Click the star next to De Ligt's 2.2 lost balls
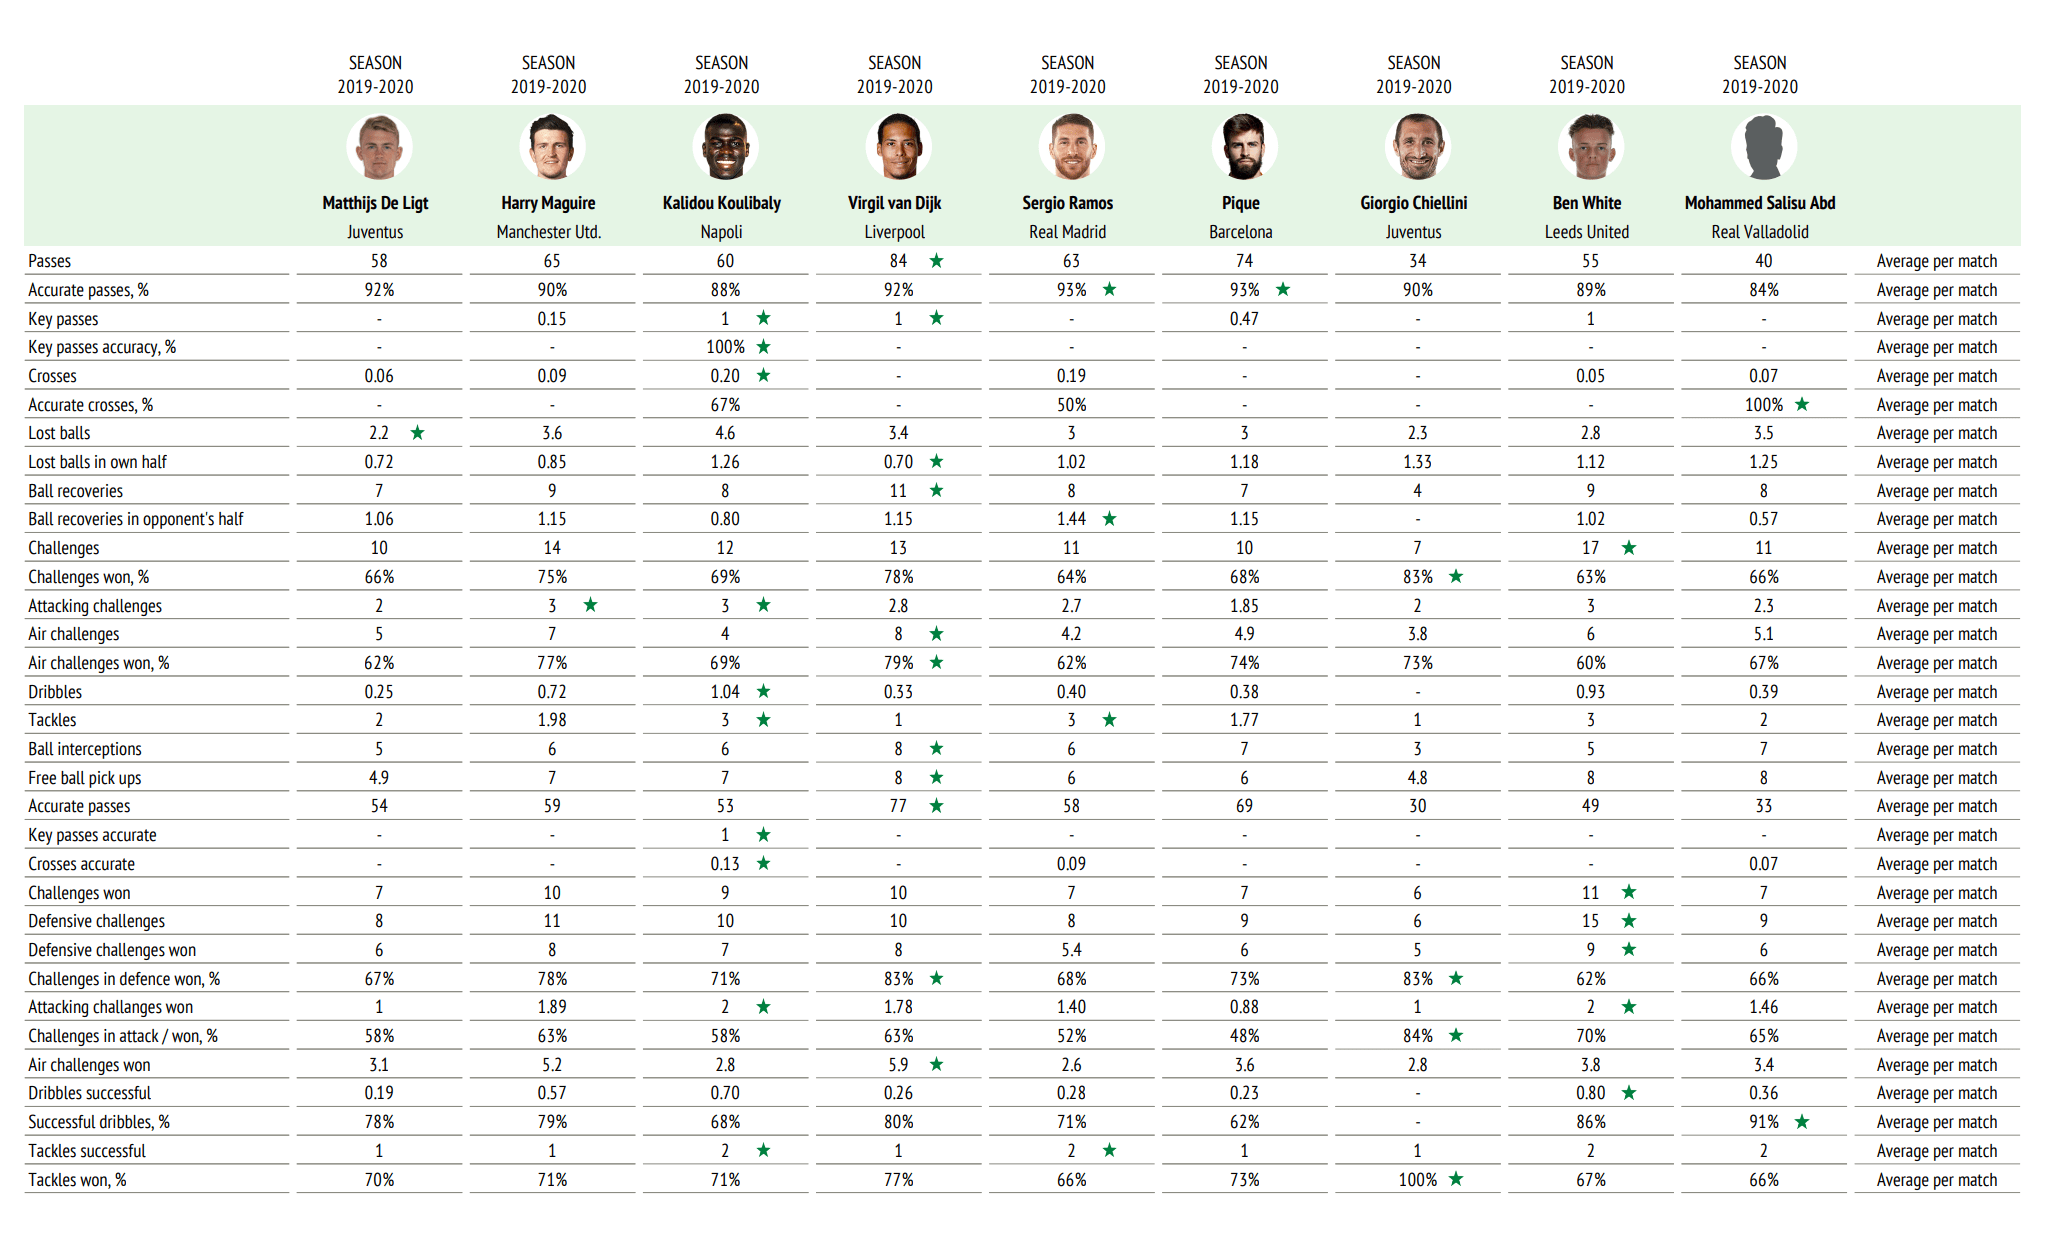Image resolution: width=2070 pixels, height=1246 pixels. point(417,433)
